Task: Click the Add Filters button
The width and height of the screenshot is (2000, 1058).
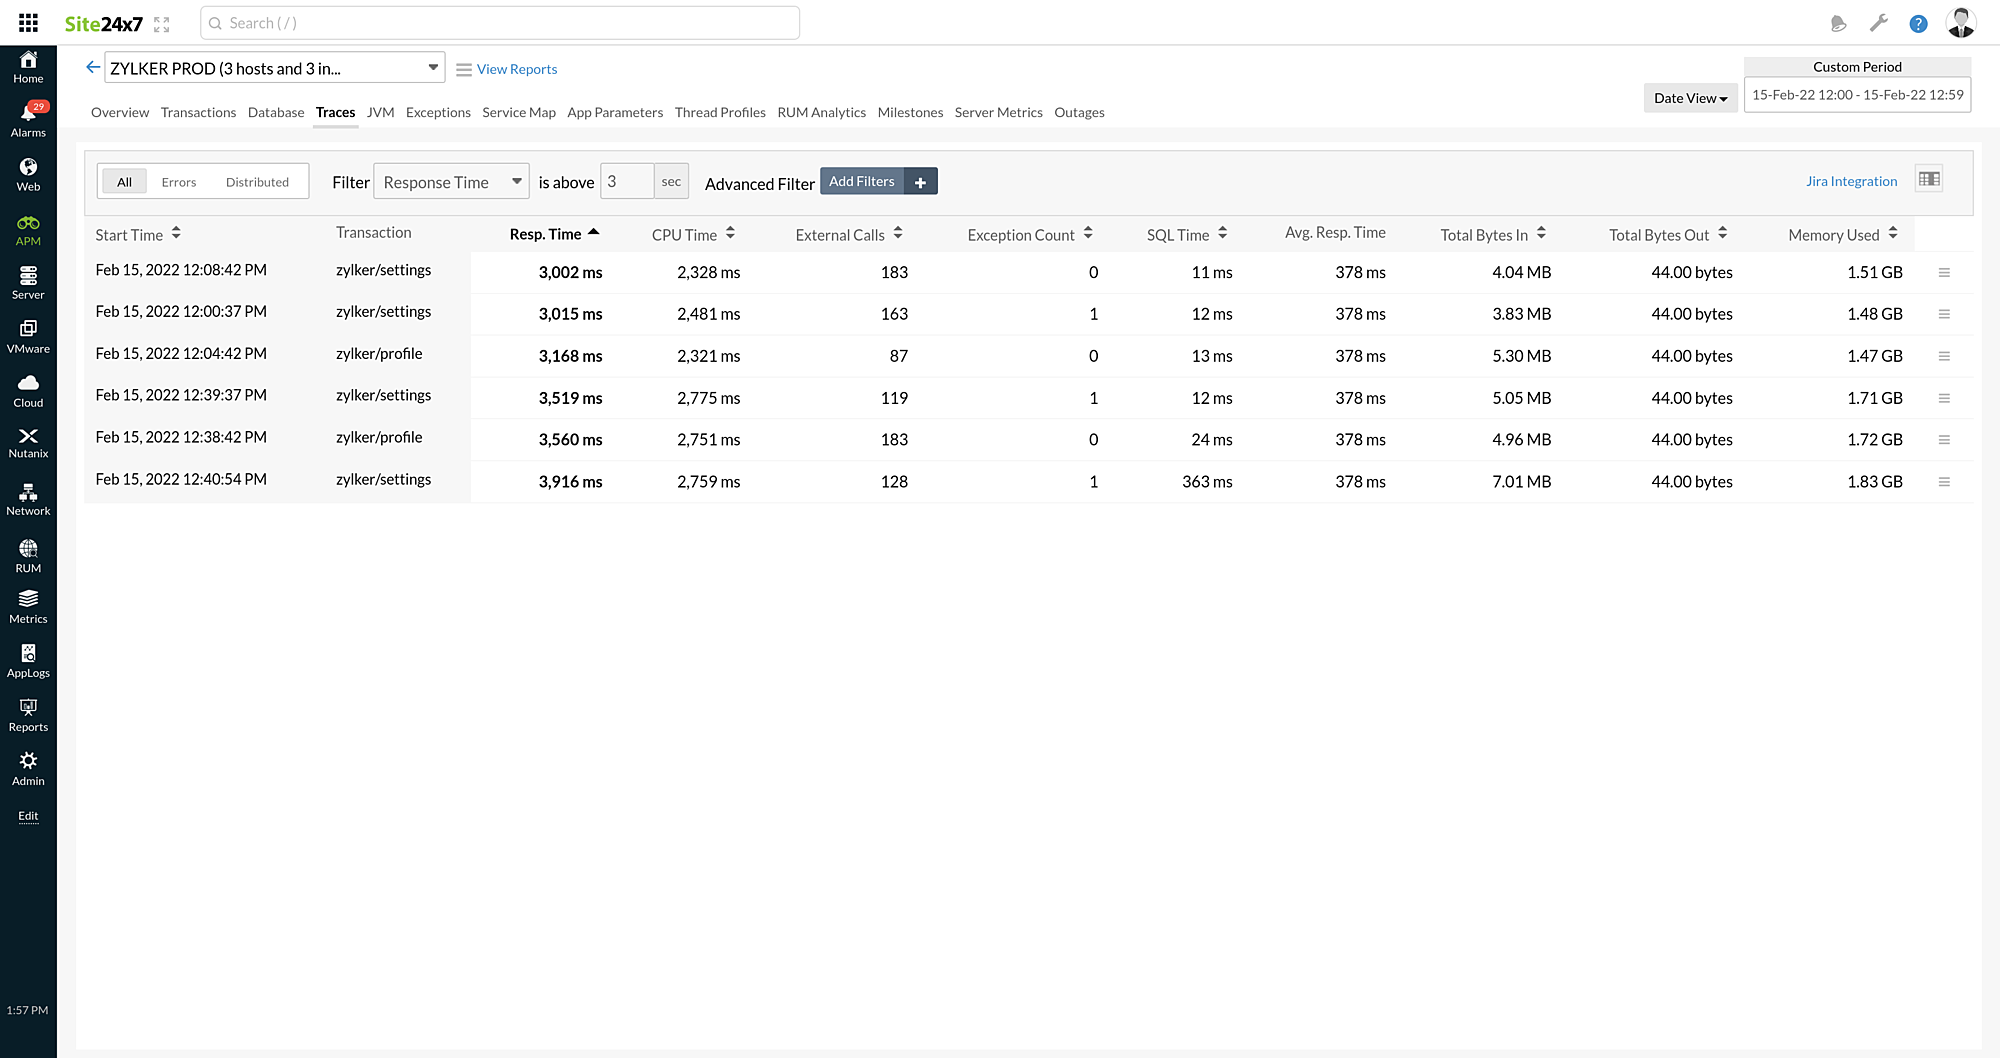Action: coord(862,181)
